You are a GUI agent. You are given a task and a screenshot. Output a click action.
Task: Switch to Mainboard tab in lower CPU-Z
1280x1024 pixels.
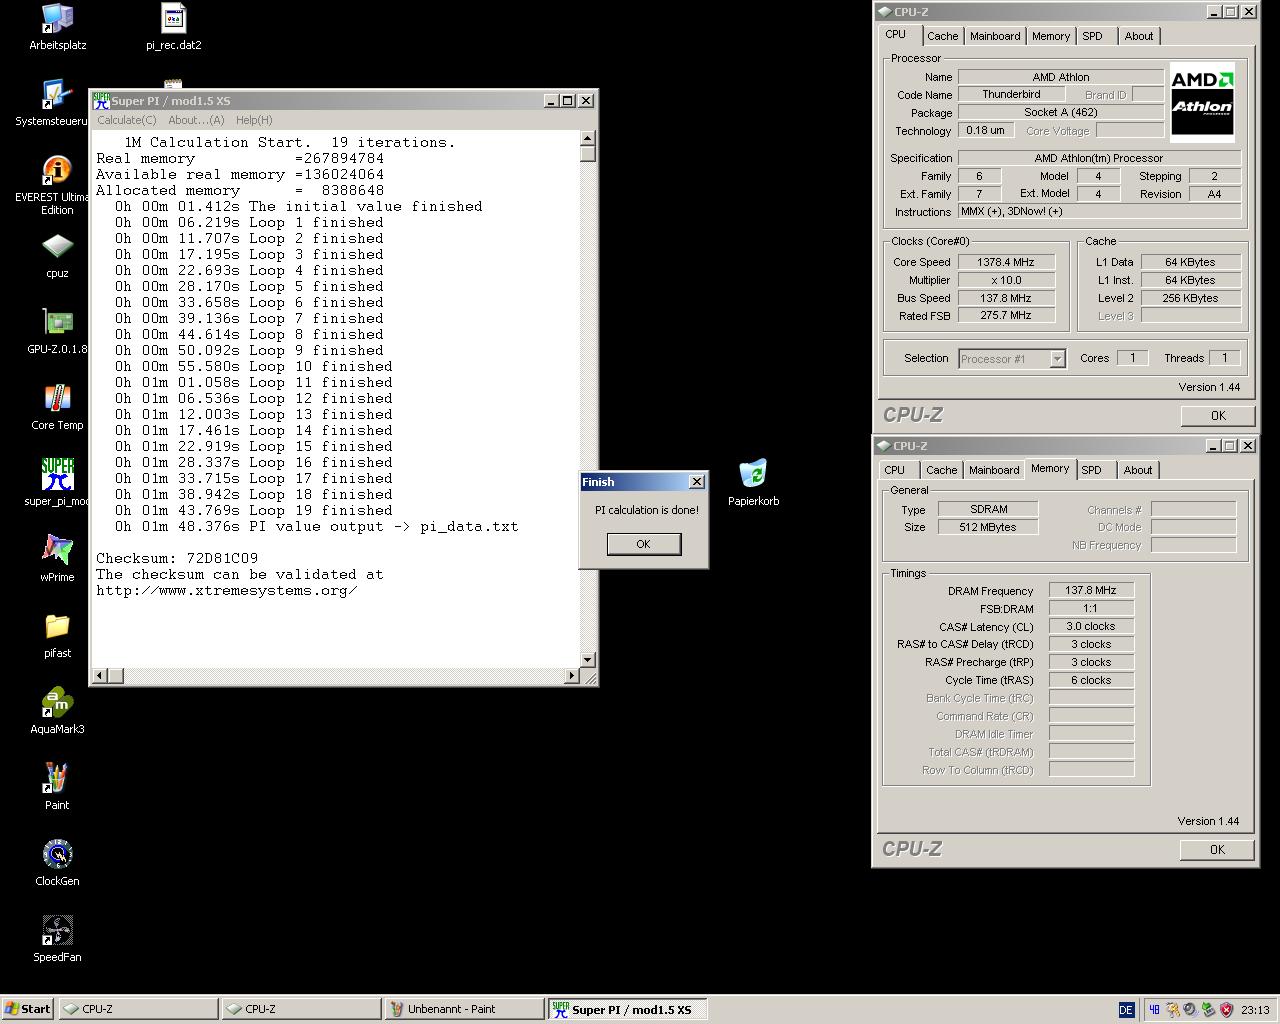(994, 470)
